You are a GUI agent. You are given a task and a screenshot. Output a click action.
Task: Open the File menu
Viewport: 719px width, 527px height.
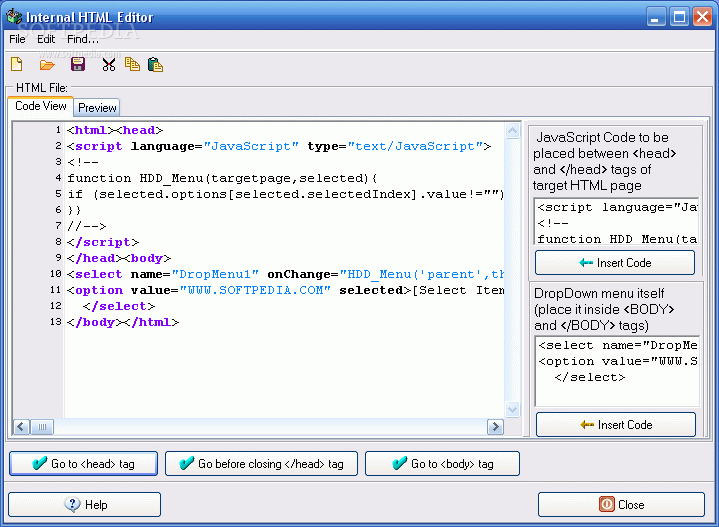pos(17,39)
